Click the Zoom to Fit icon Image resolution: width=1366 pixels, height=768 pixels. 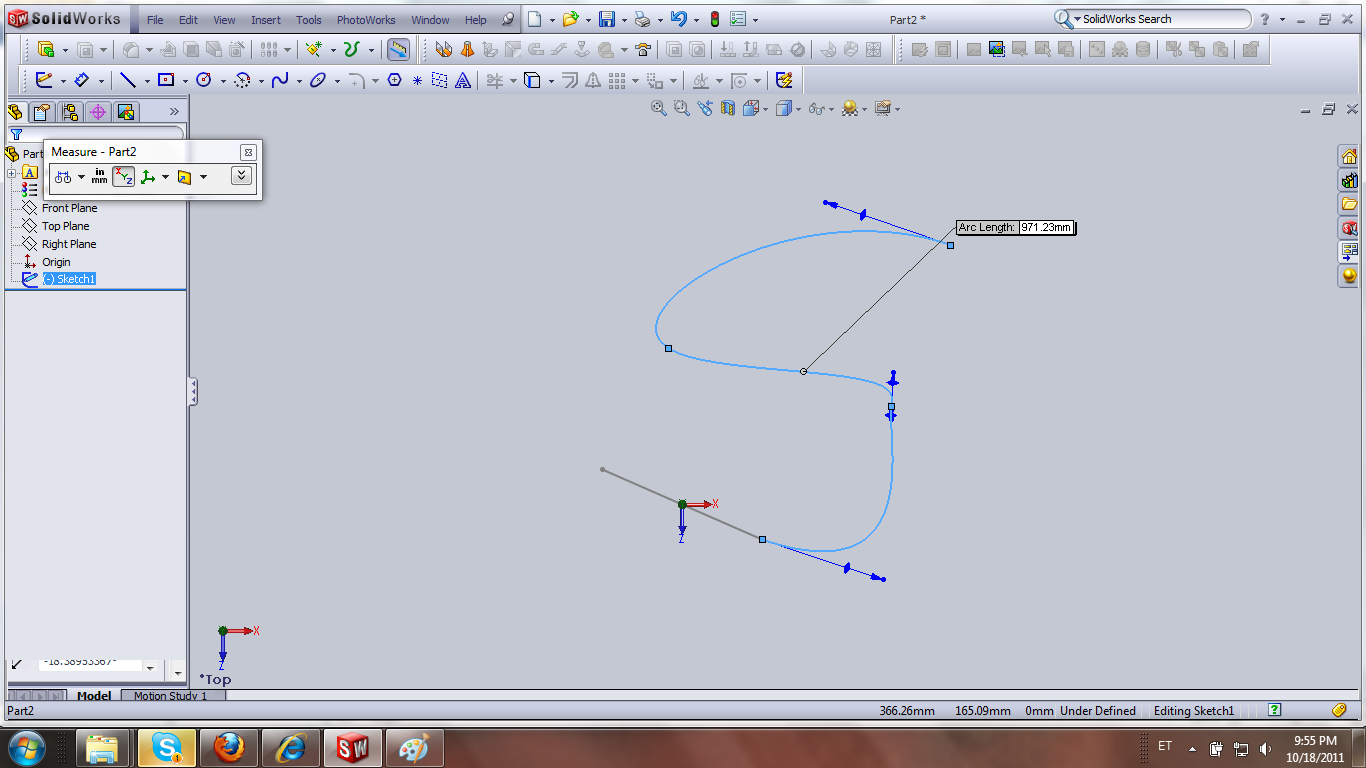point(657,108)
